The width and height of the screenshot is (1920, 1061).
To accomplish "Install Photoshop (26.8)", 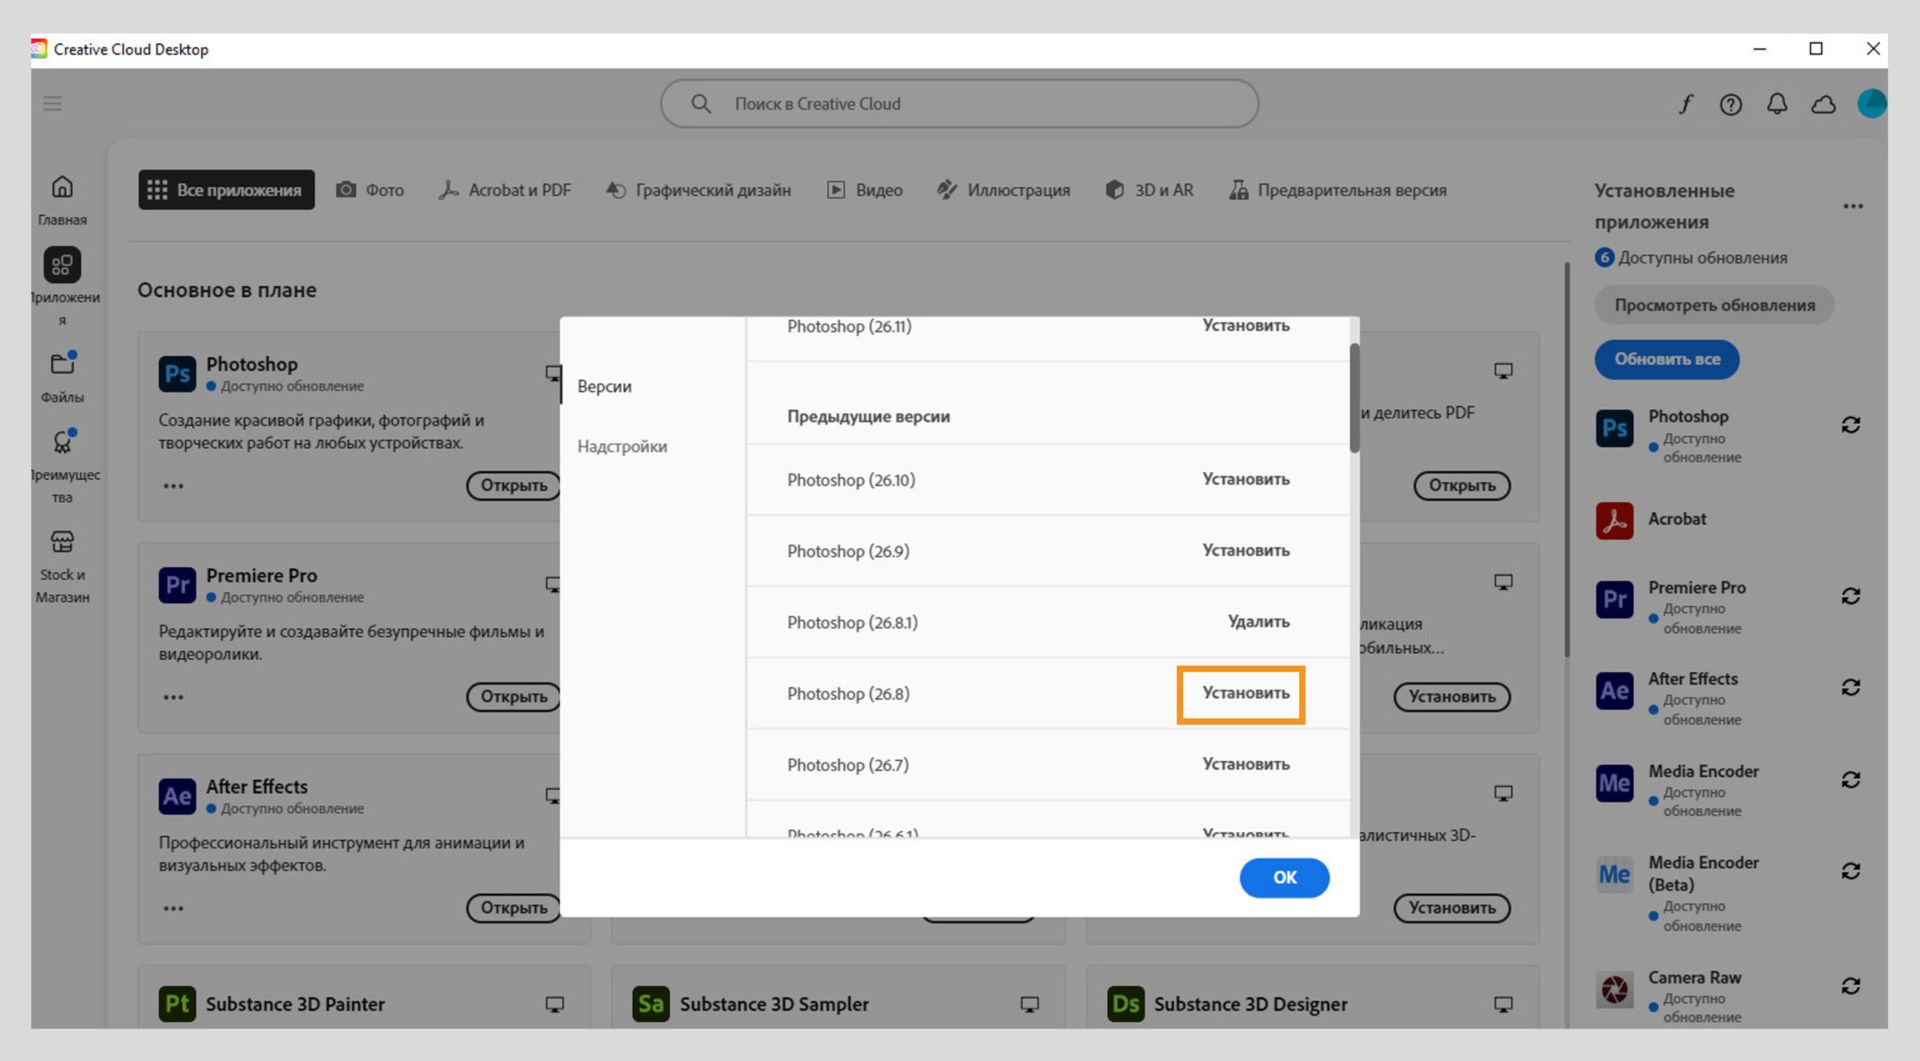I will click(x=1246, y=692).
